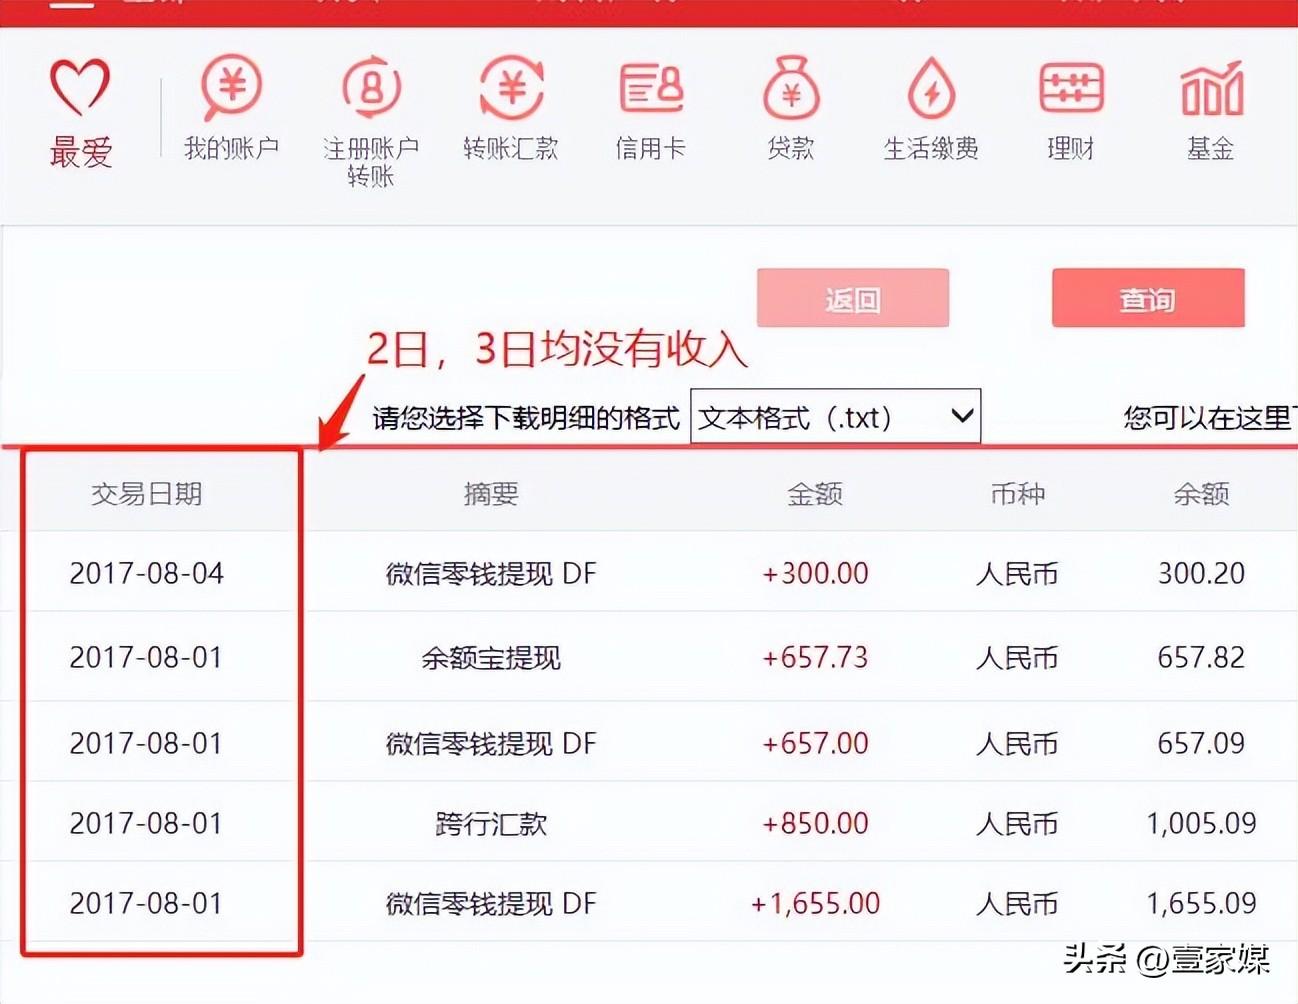1298x1004 pixels.
Task: Click the 余额宝提现 transaction entry
Action: pyautogui.click(x=489, y=658)
